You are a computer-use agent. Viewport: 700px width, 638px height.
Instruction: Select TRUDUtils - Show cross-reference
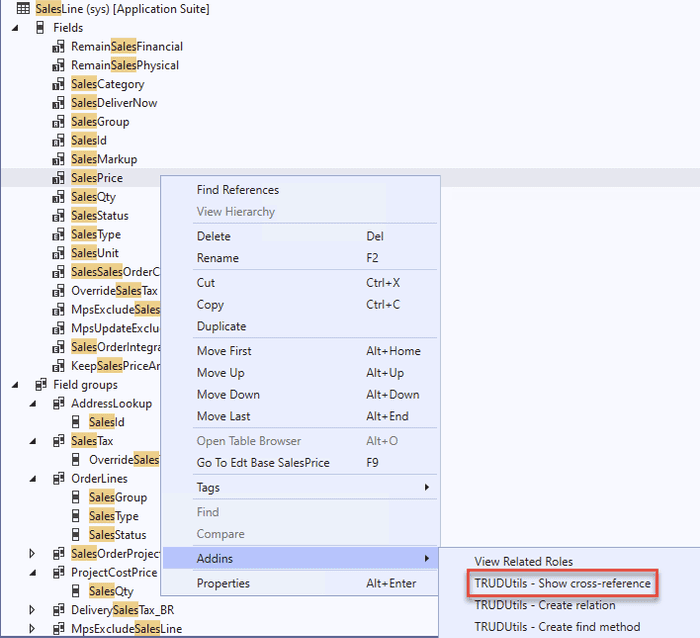pos(562,584)
